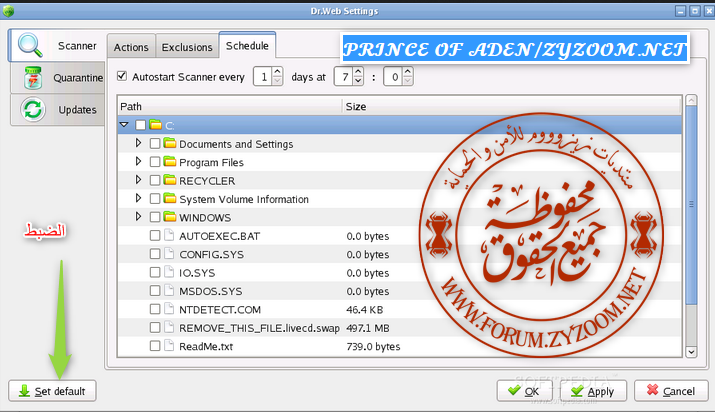Viewport: 715px width, 412px height.
Task: Increase the minutes value stepper
Action: pyautogui.click(x=408, y=72)
